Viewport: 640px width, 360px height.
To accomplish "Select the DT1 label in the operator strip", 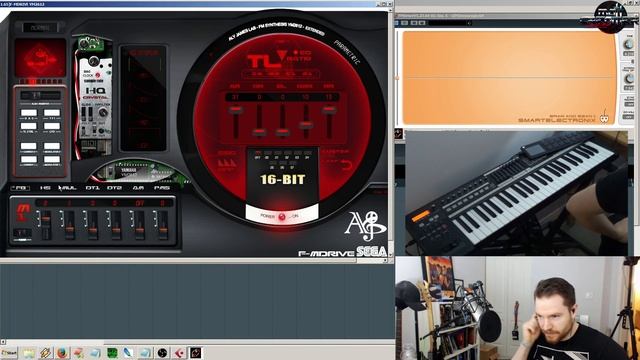I will tap(92, 188).
